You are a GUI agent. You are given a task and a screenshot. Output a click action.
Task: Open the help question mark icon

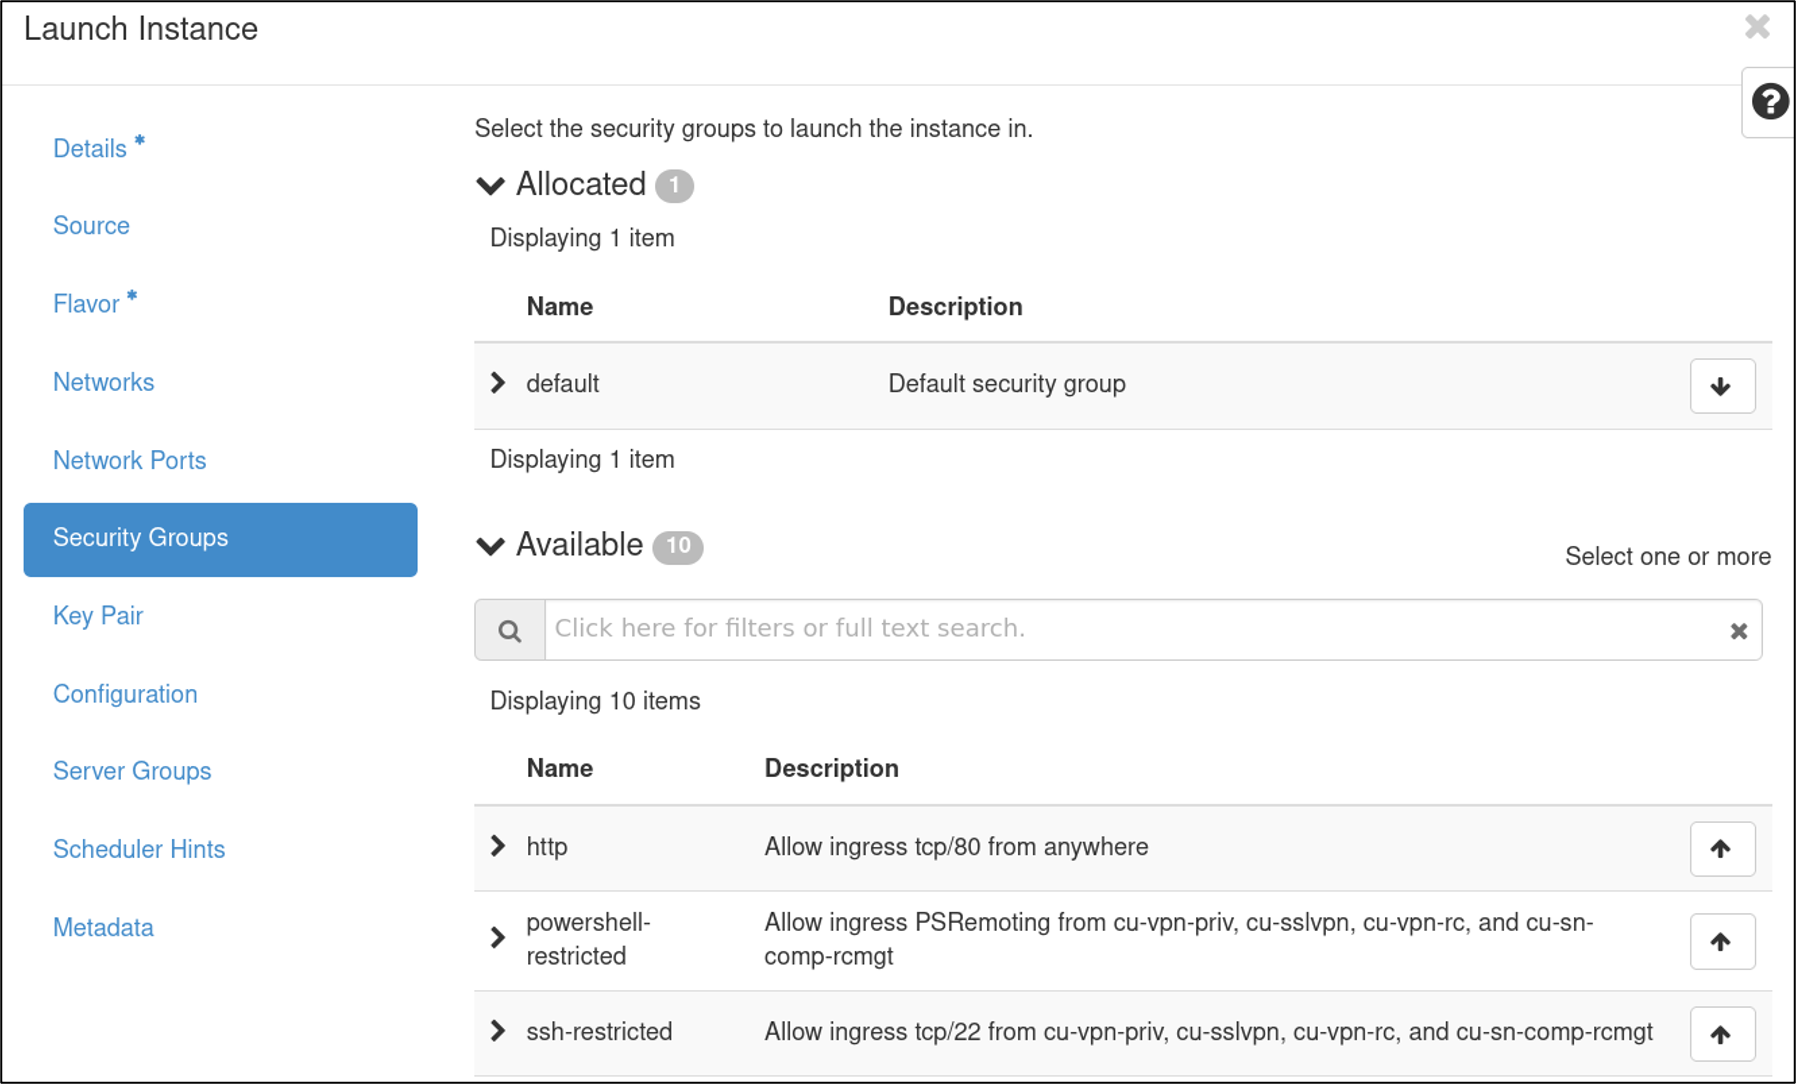point(1769,102)
